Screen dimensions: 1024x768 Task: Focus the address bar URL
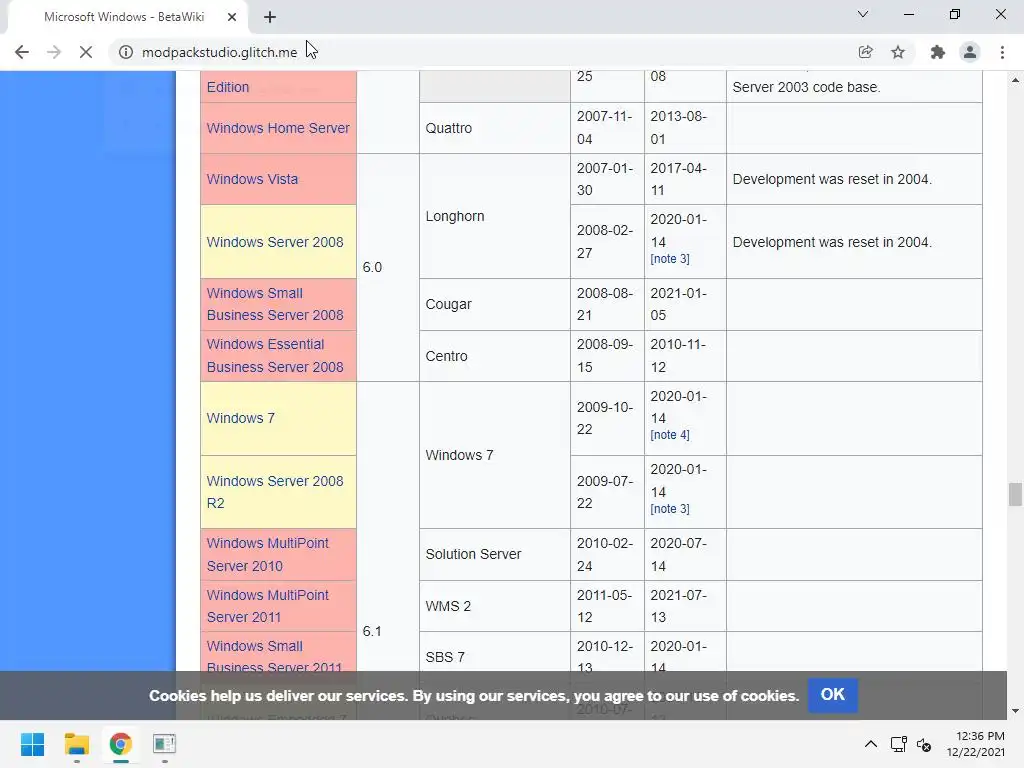[x=219, y=52]
